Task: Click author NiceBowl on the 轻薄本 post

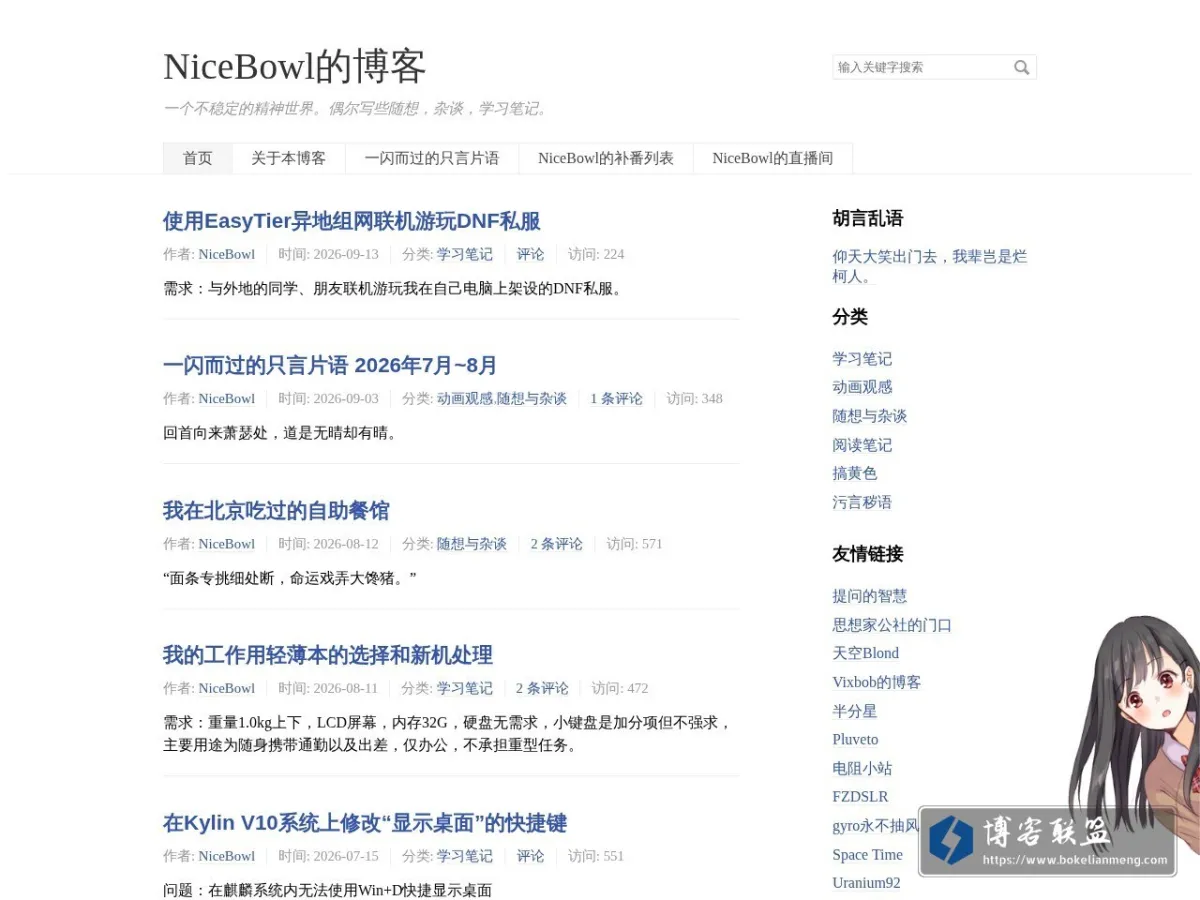Action: [x=227, y=688]
